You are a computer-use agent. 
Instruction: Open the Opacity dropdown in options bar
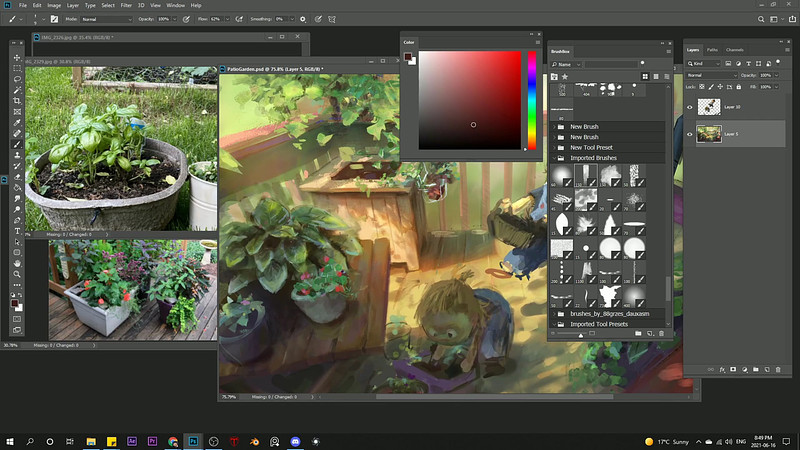point(174,19)
